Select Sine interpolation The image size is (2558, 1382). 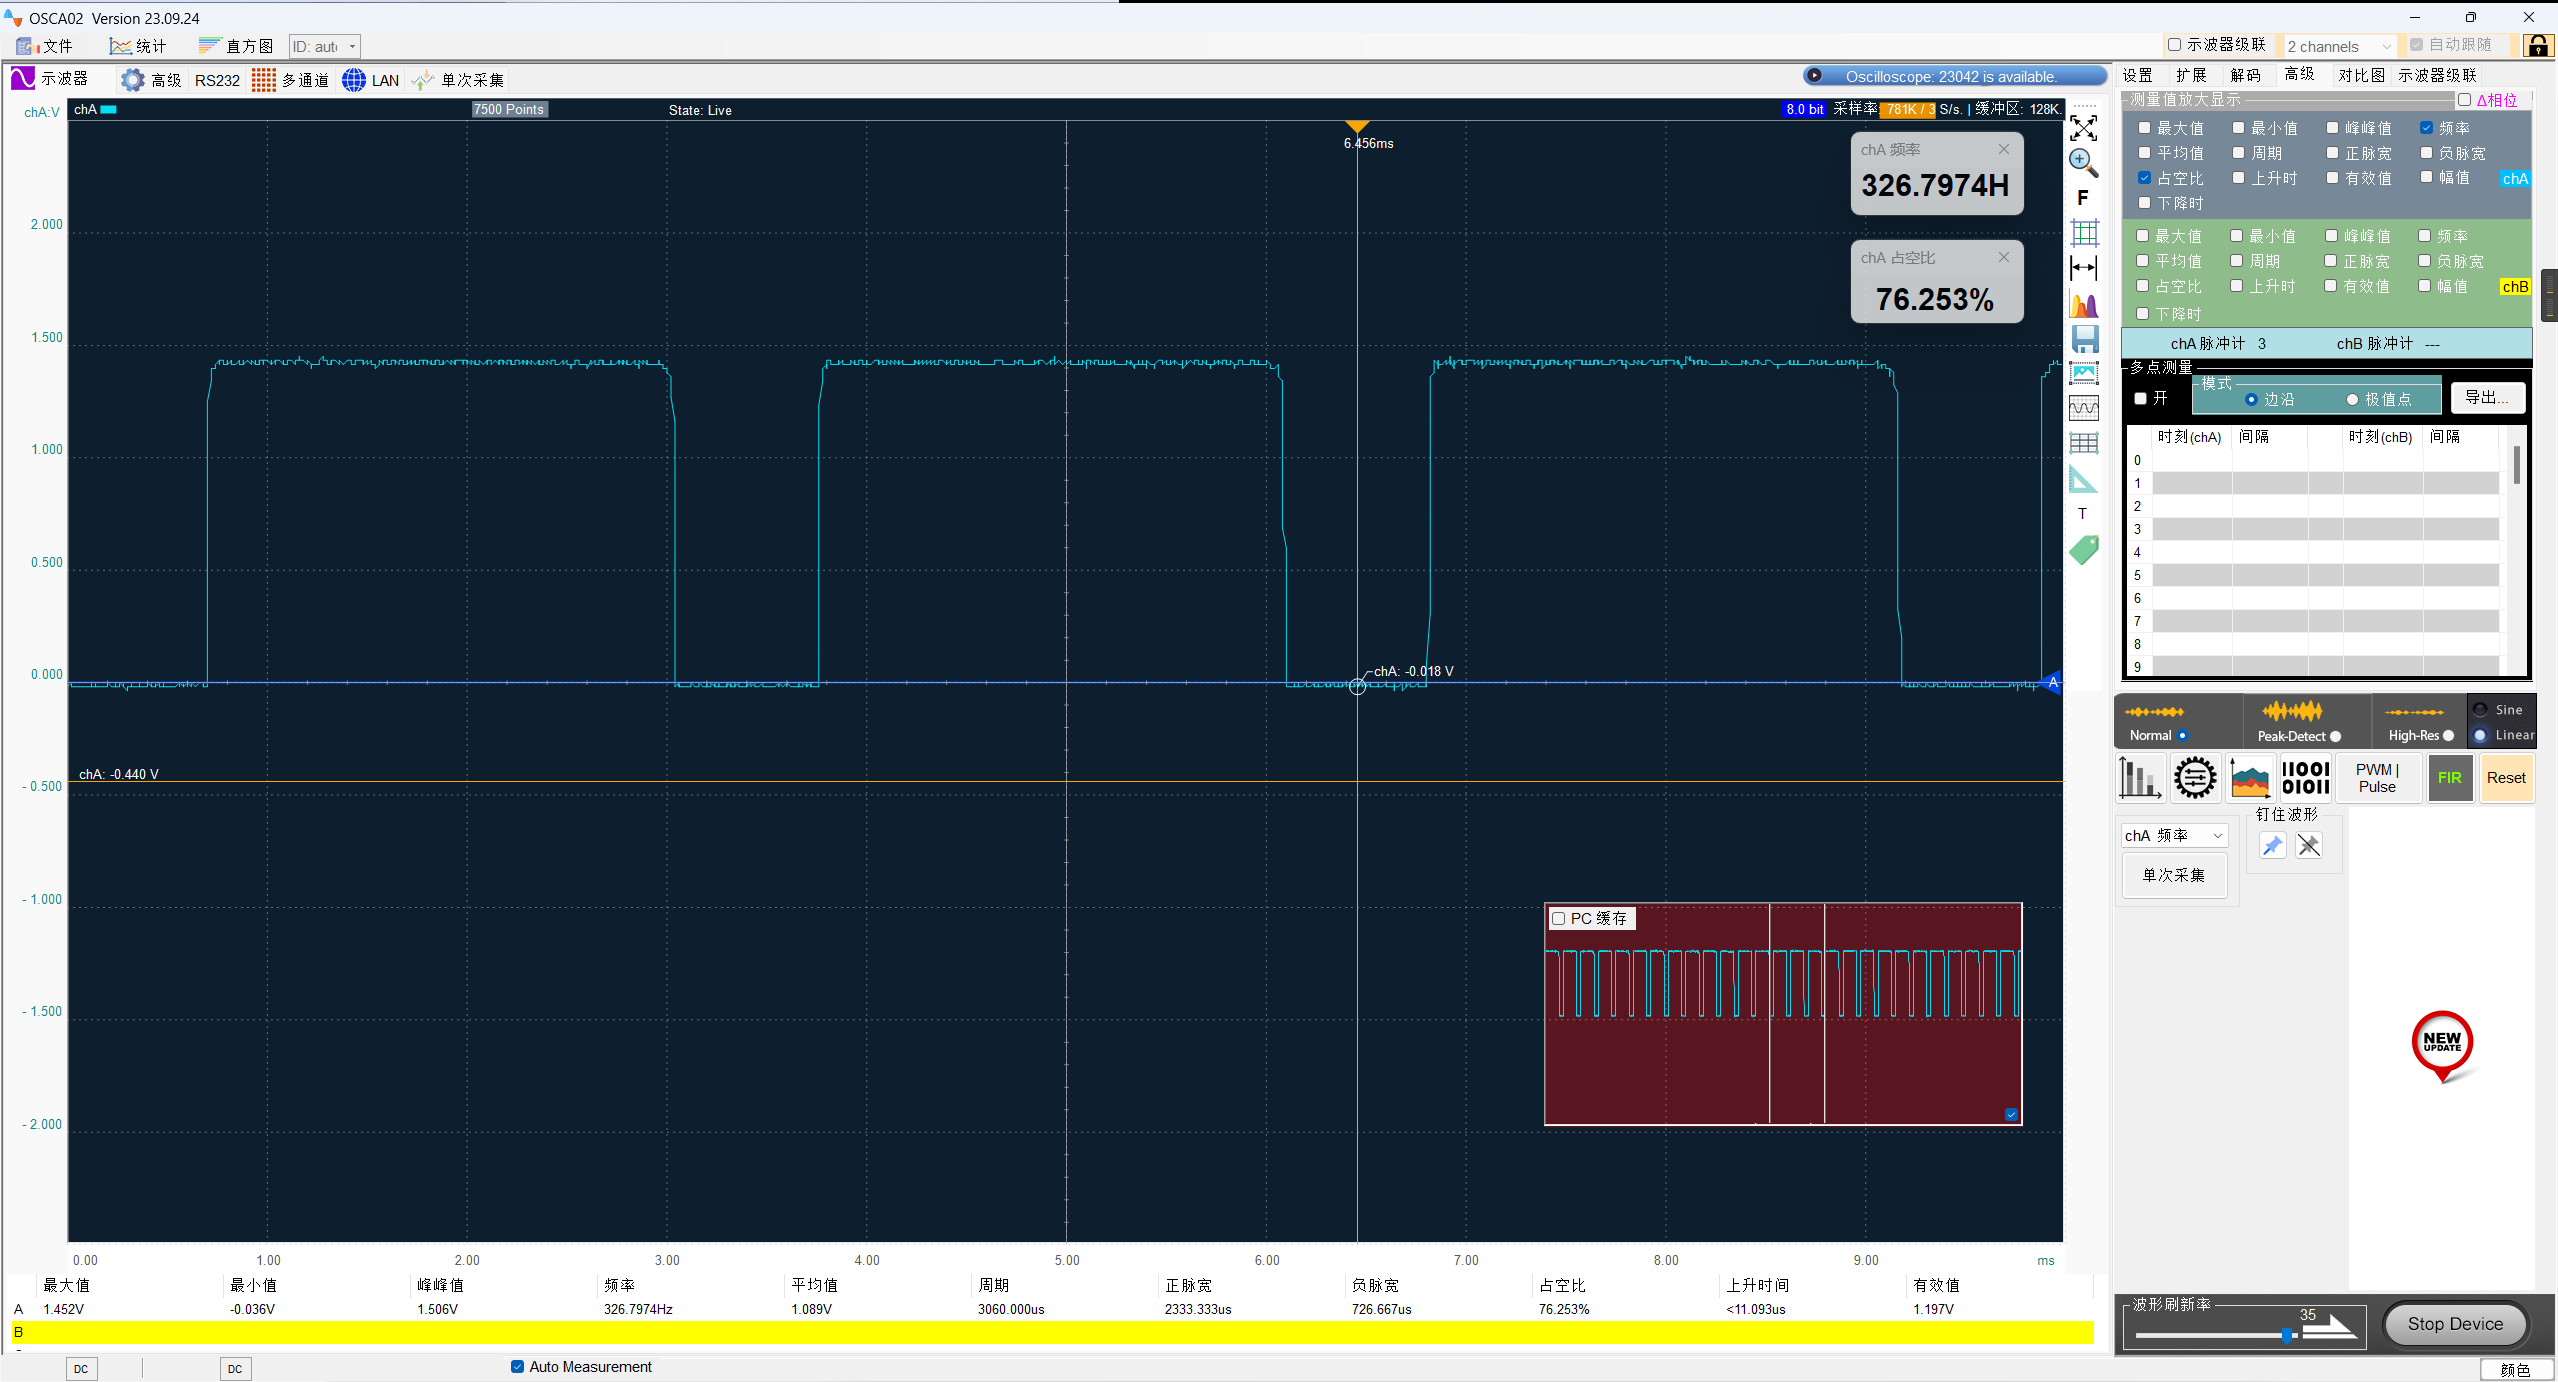pyautogui.click(x=2481, y=710)
